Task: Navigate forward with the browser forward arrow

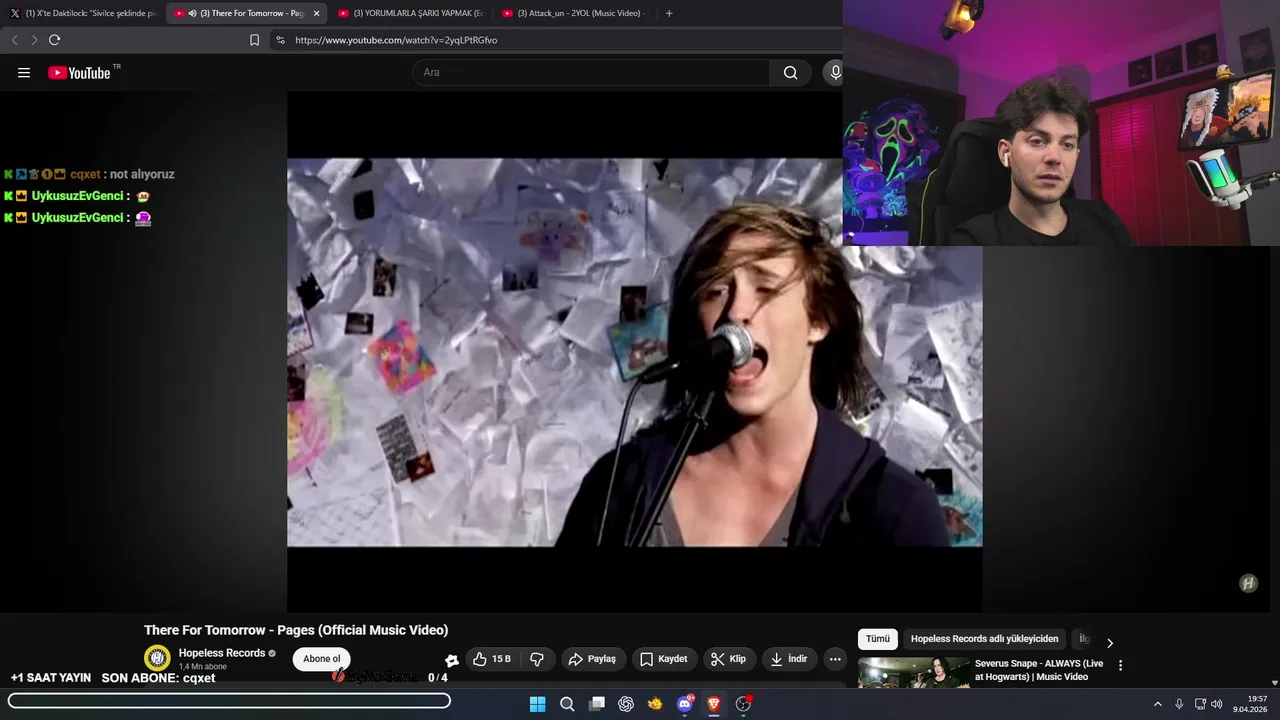Action: pos(34,40)
